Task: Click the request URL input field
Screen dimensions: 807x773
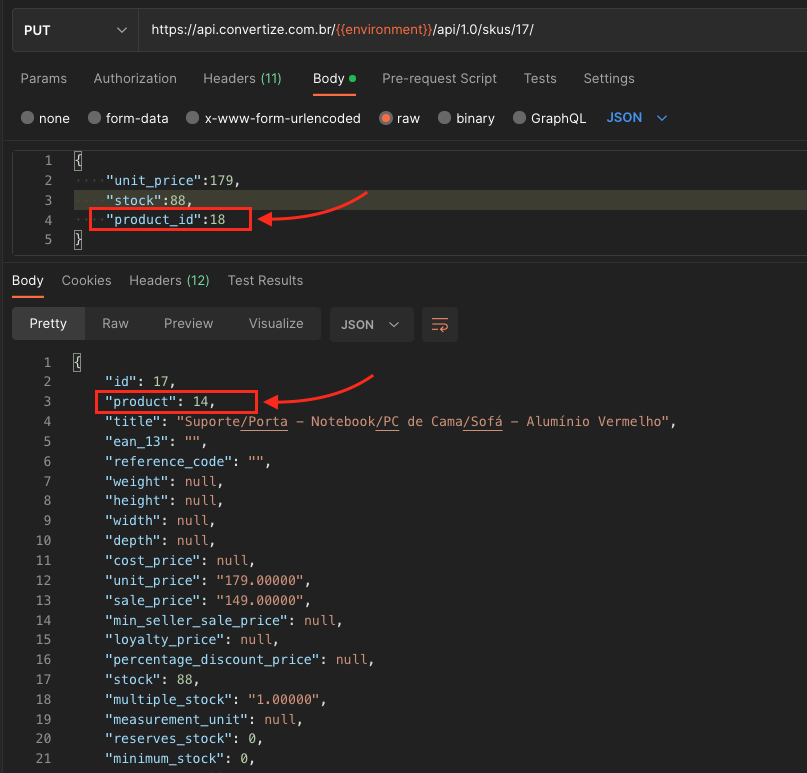Action: (x=470, y=30)
